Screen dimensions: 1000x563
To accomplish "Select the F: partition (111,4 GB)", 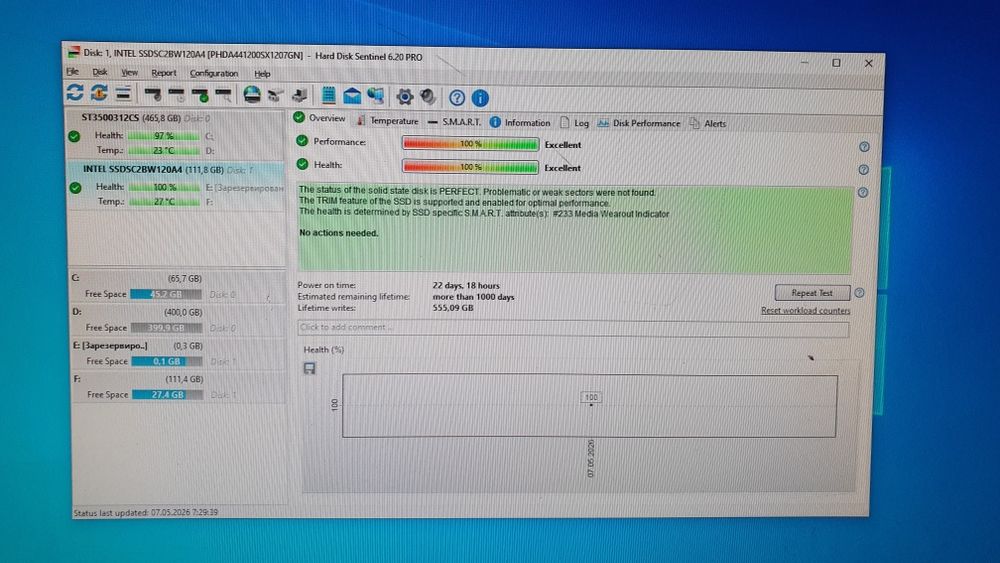I will click(178, 386).
